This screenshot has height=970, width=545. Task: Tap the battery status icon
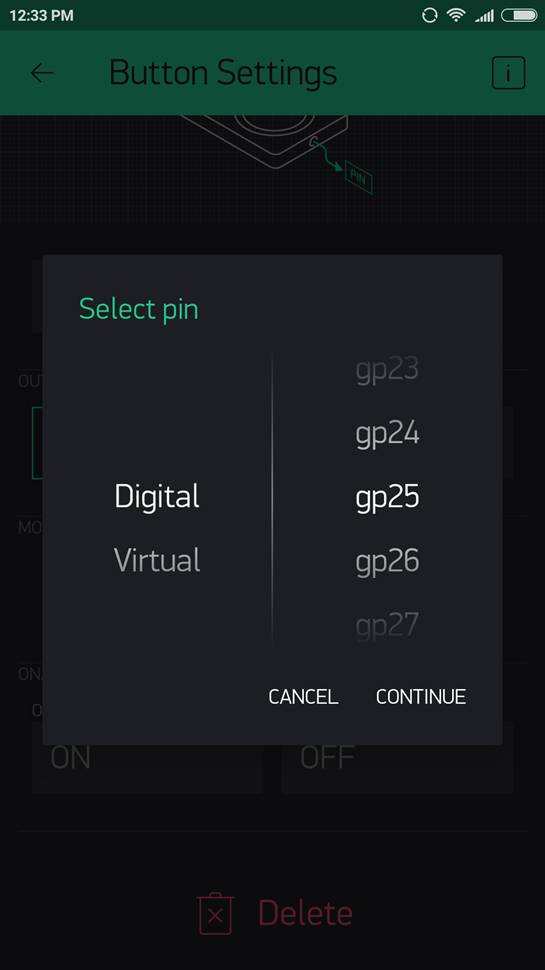(x=518, y=15)
